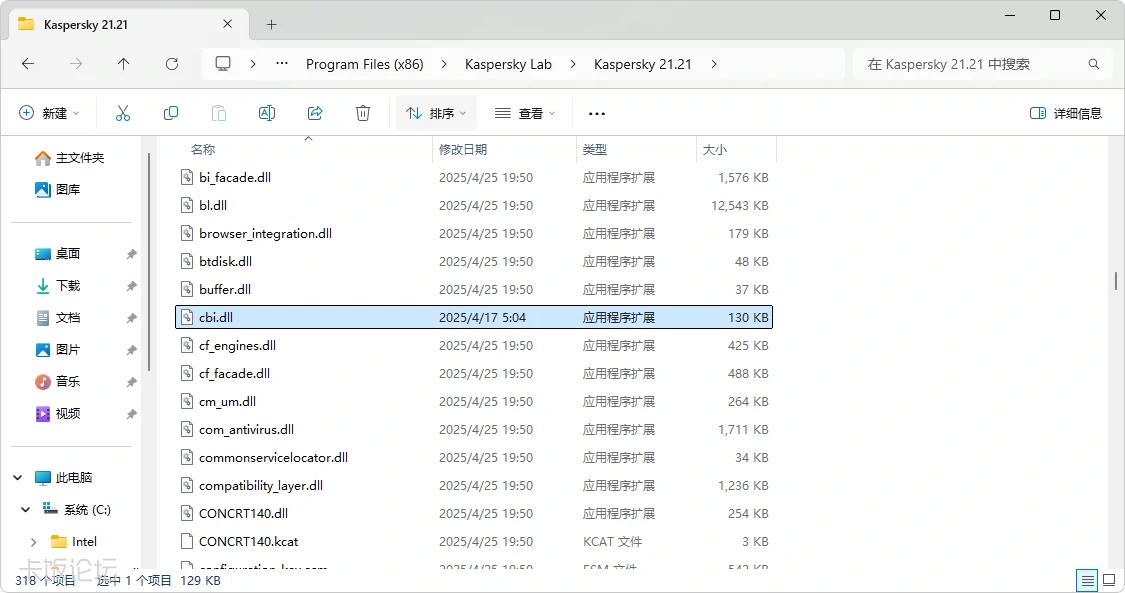1125x593 pixels.
Task: Navigate to Kaspersky Lab in breadcrumb
Action: point(508,64)
